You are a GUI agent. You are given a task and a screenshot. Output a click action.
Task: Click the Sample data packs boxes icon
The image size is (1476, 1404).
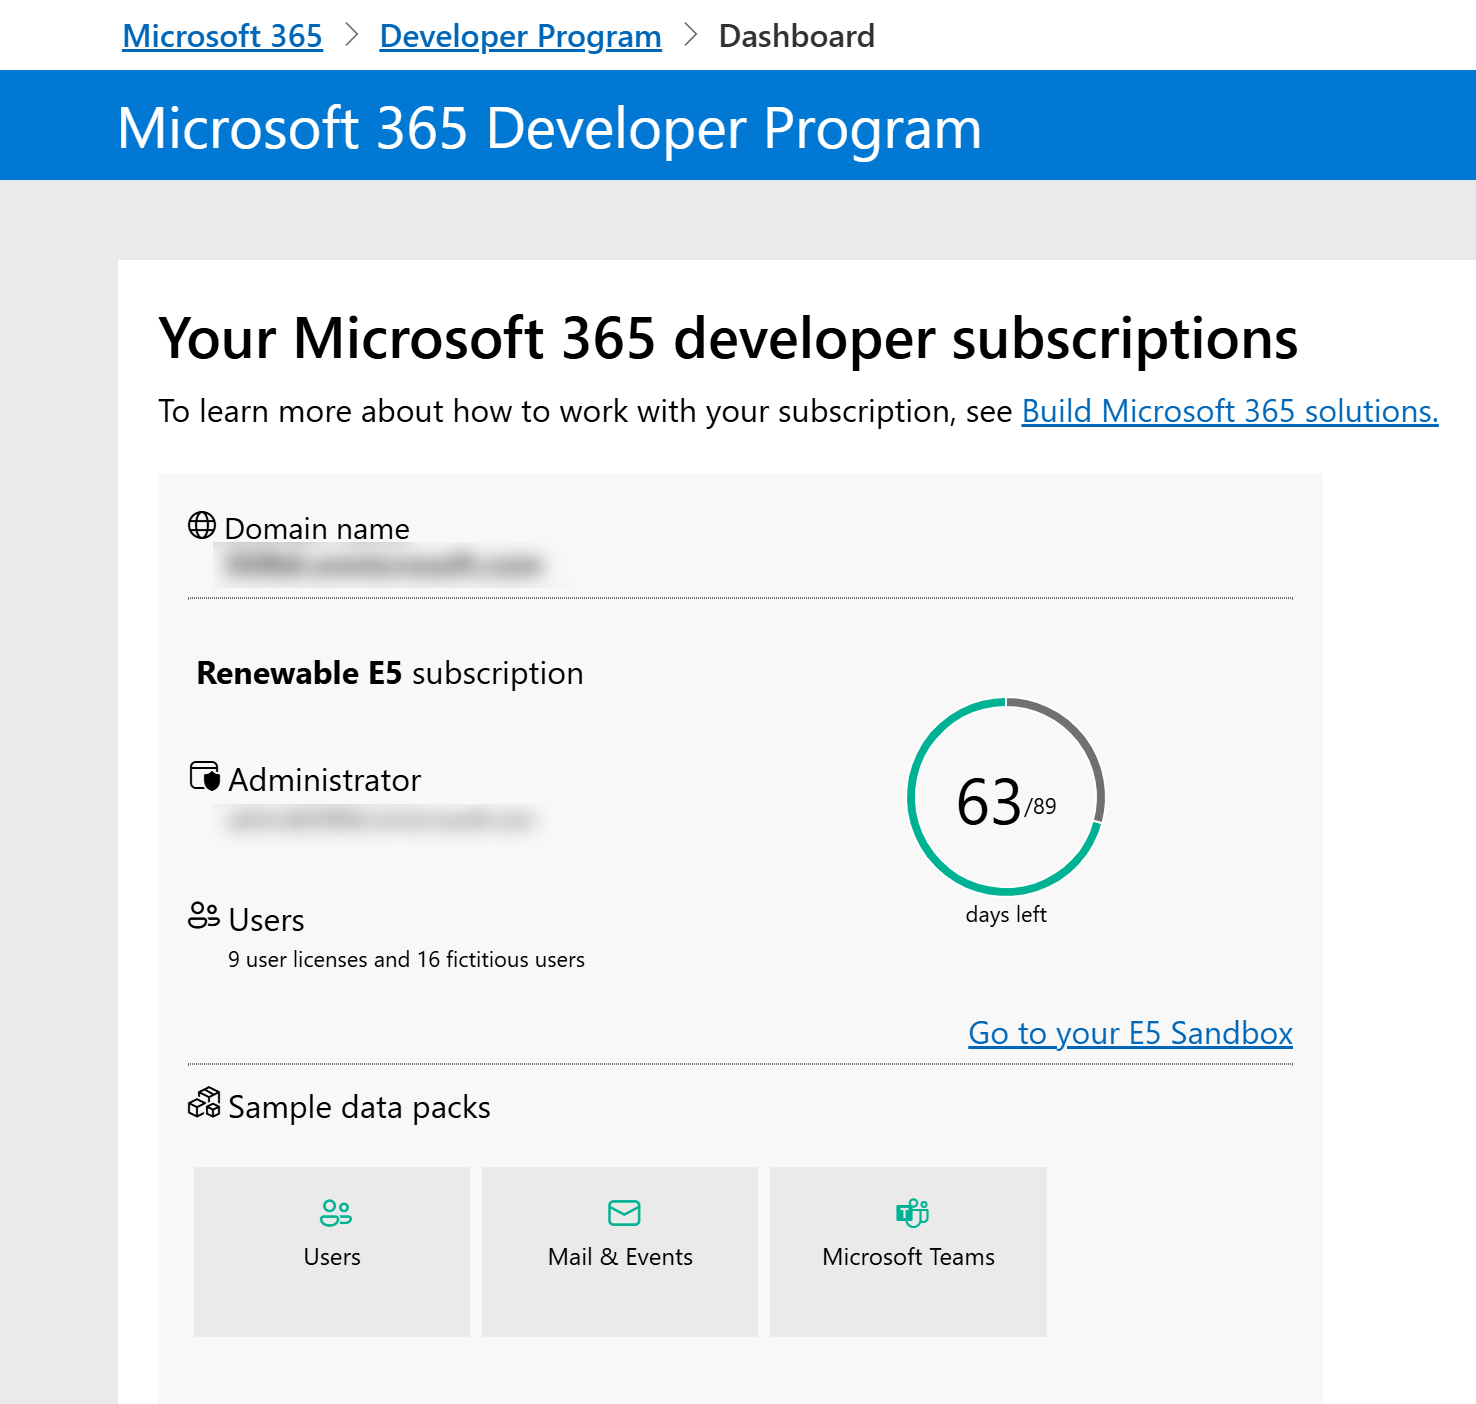[x=204, y=1103]
